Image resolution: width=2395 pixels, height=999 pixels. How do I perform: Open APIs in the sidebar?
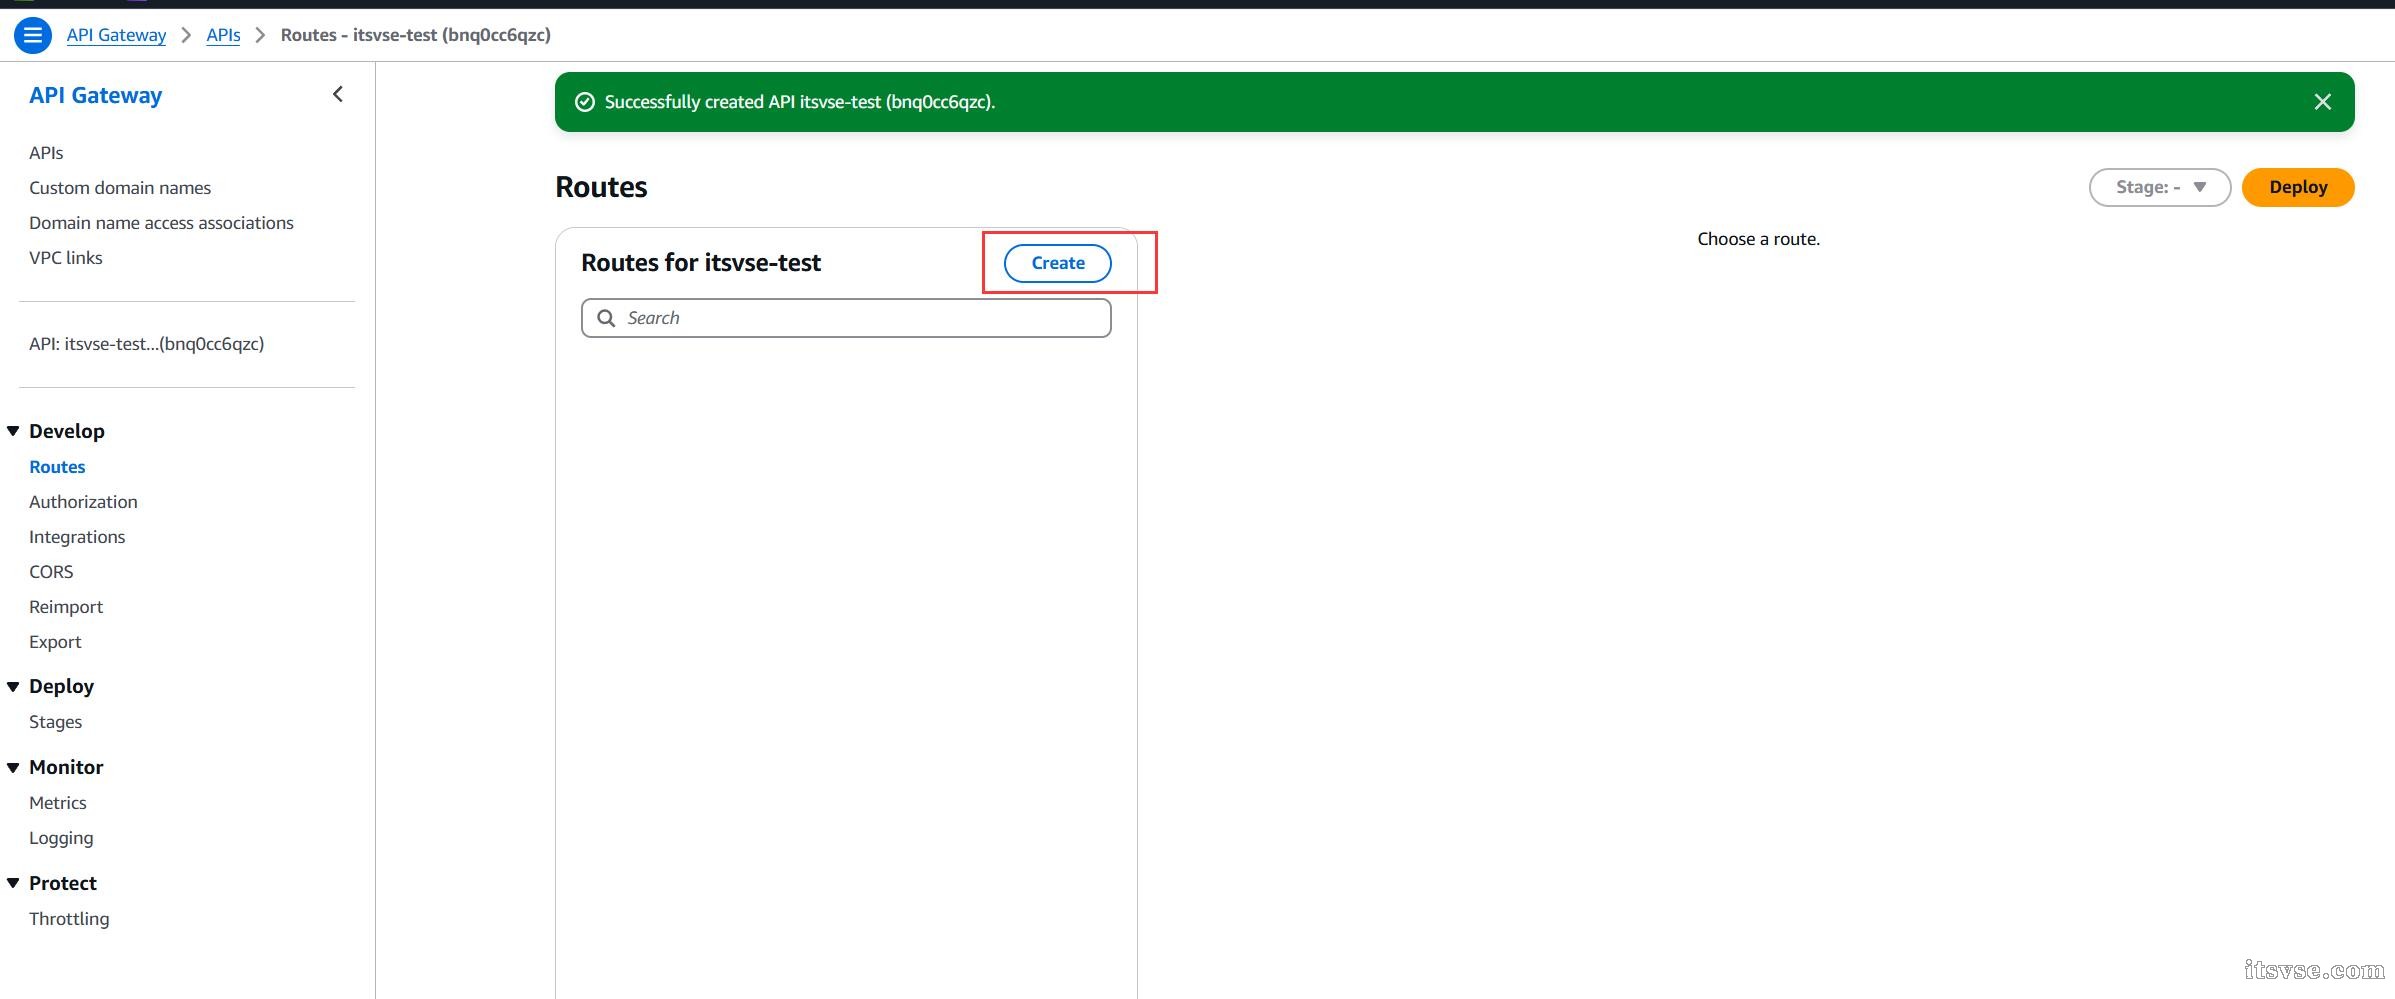coord(46,153)
